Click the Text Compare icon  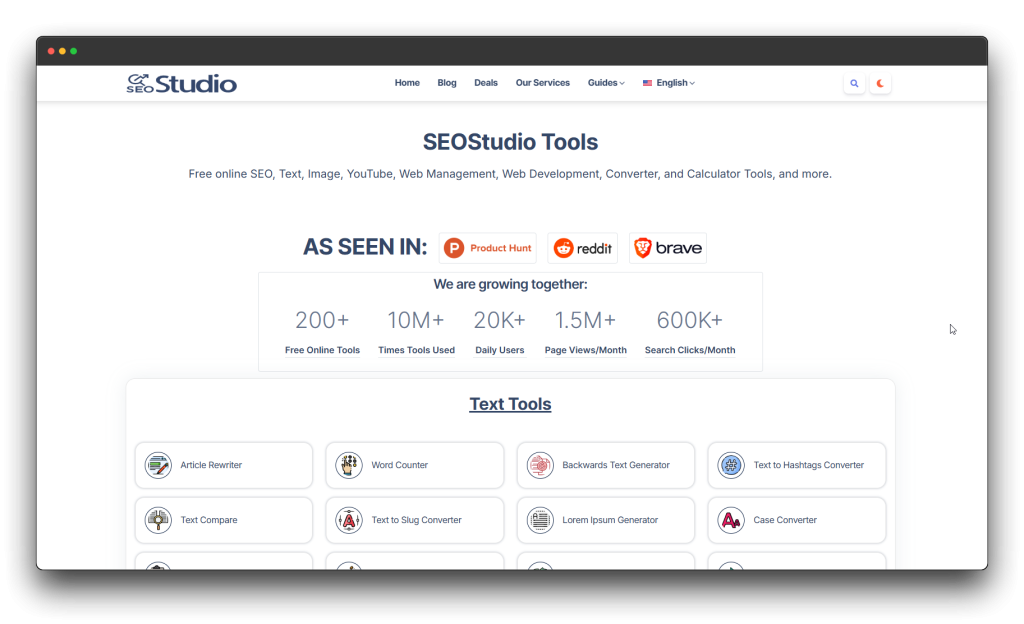[158, 520]
